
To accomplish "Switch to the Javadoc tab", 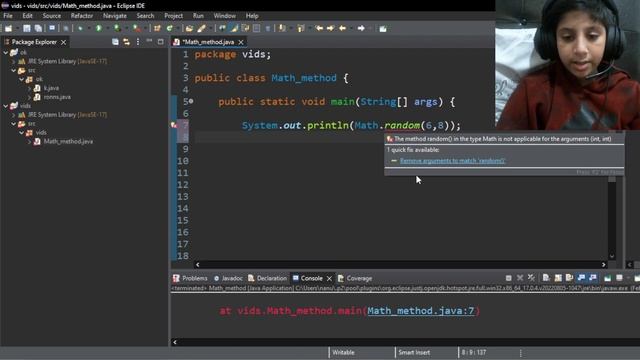I will pyautogui.click(x=228, y=278).
